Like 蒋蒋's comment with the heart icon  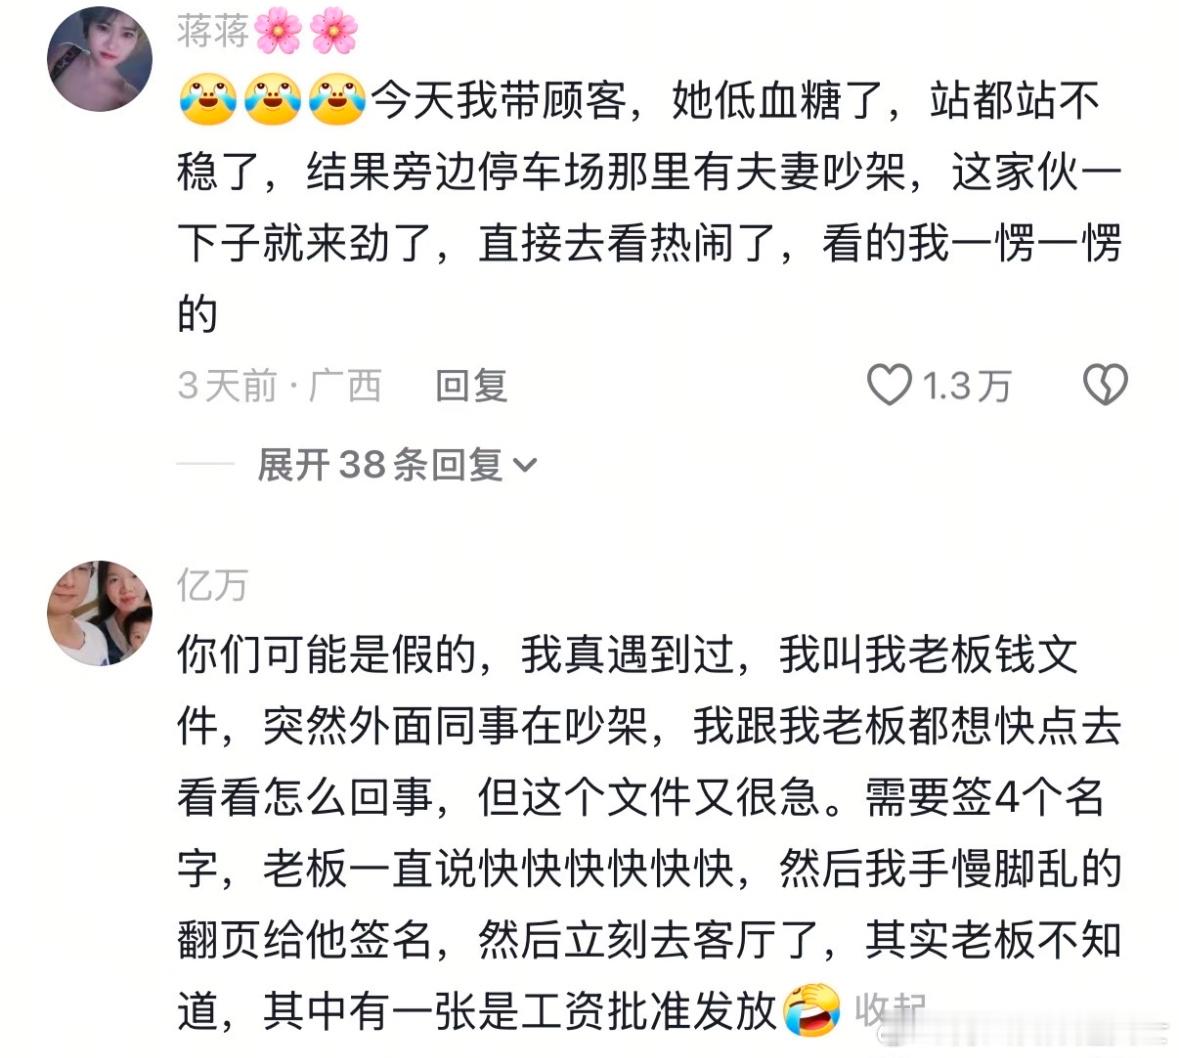point(890,384)
